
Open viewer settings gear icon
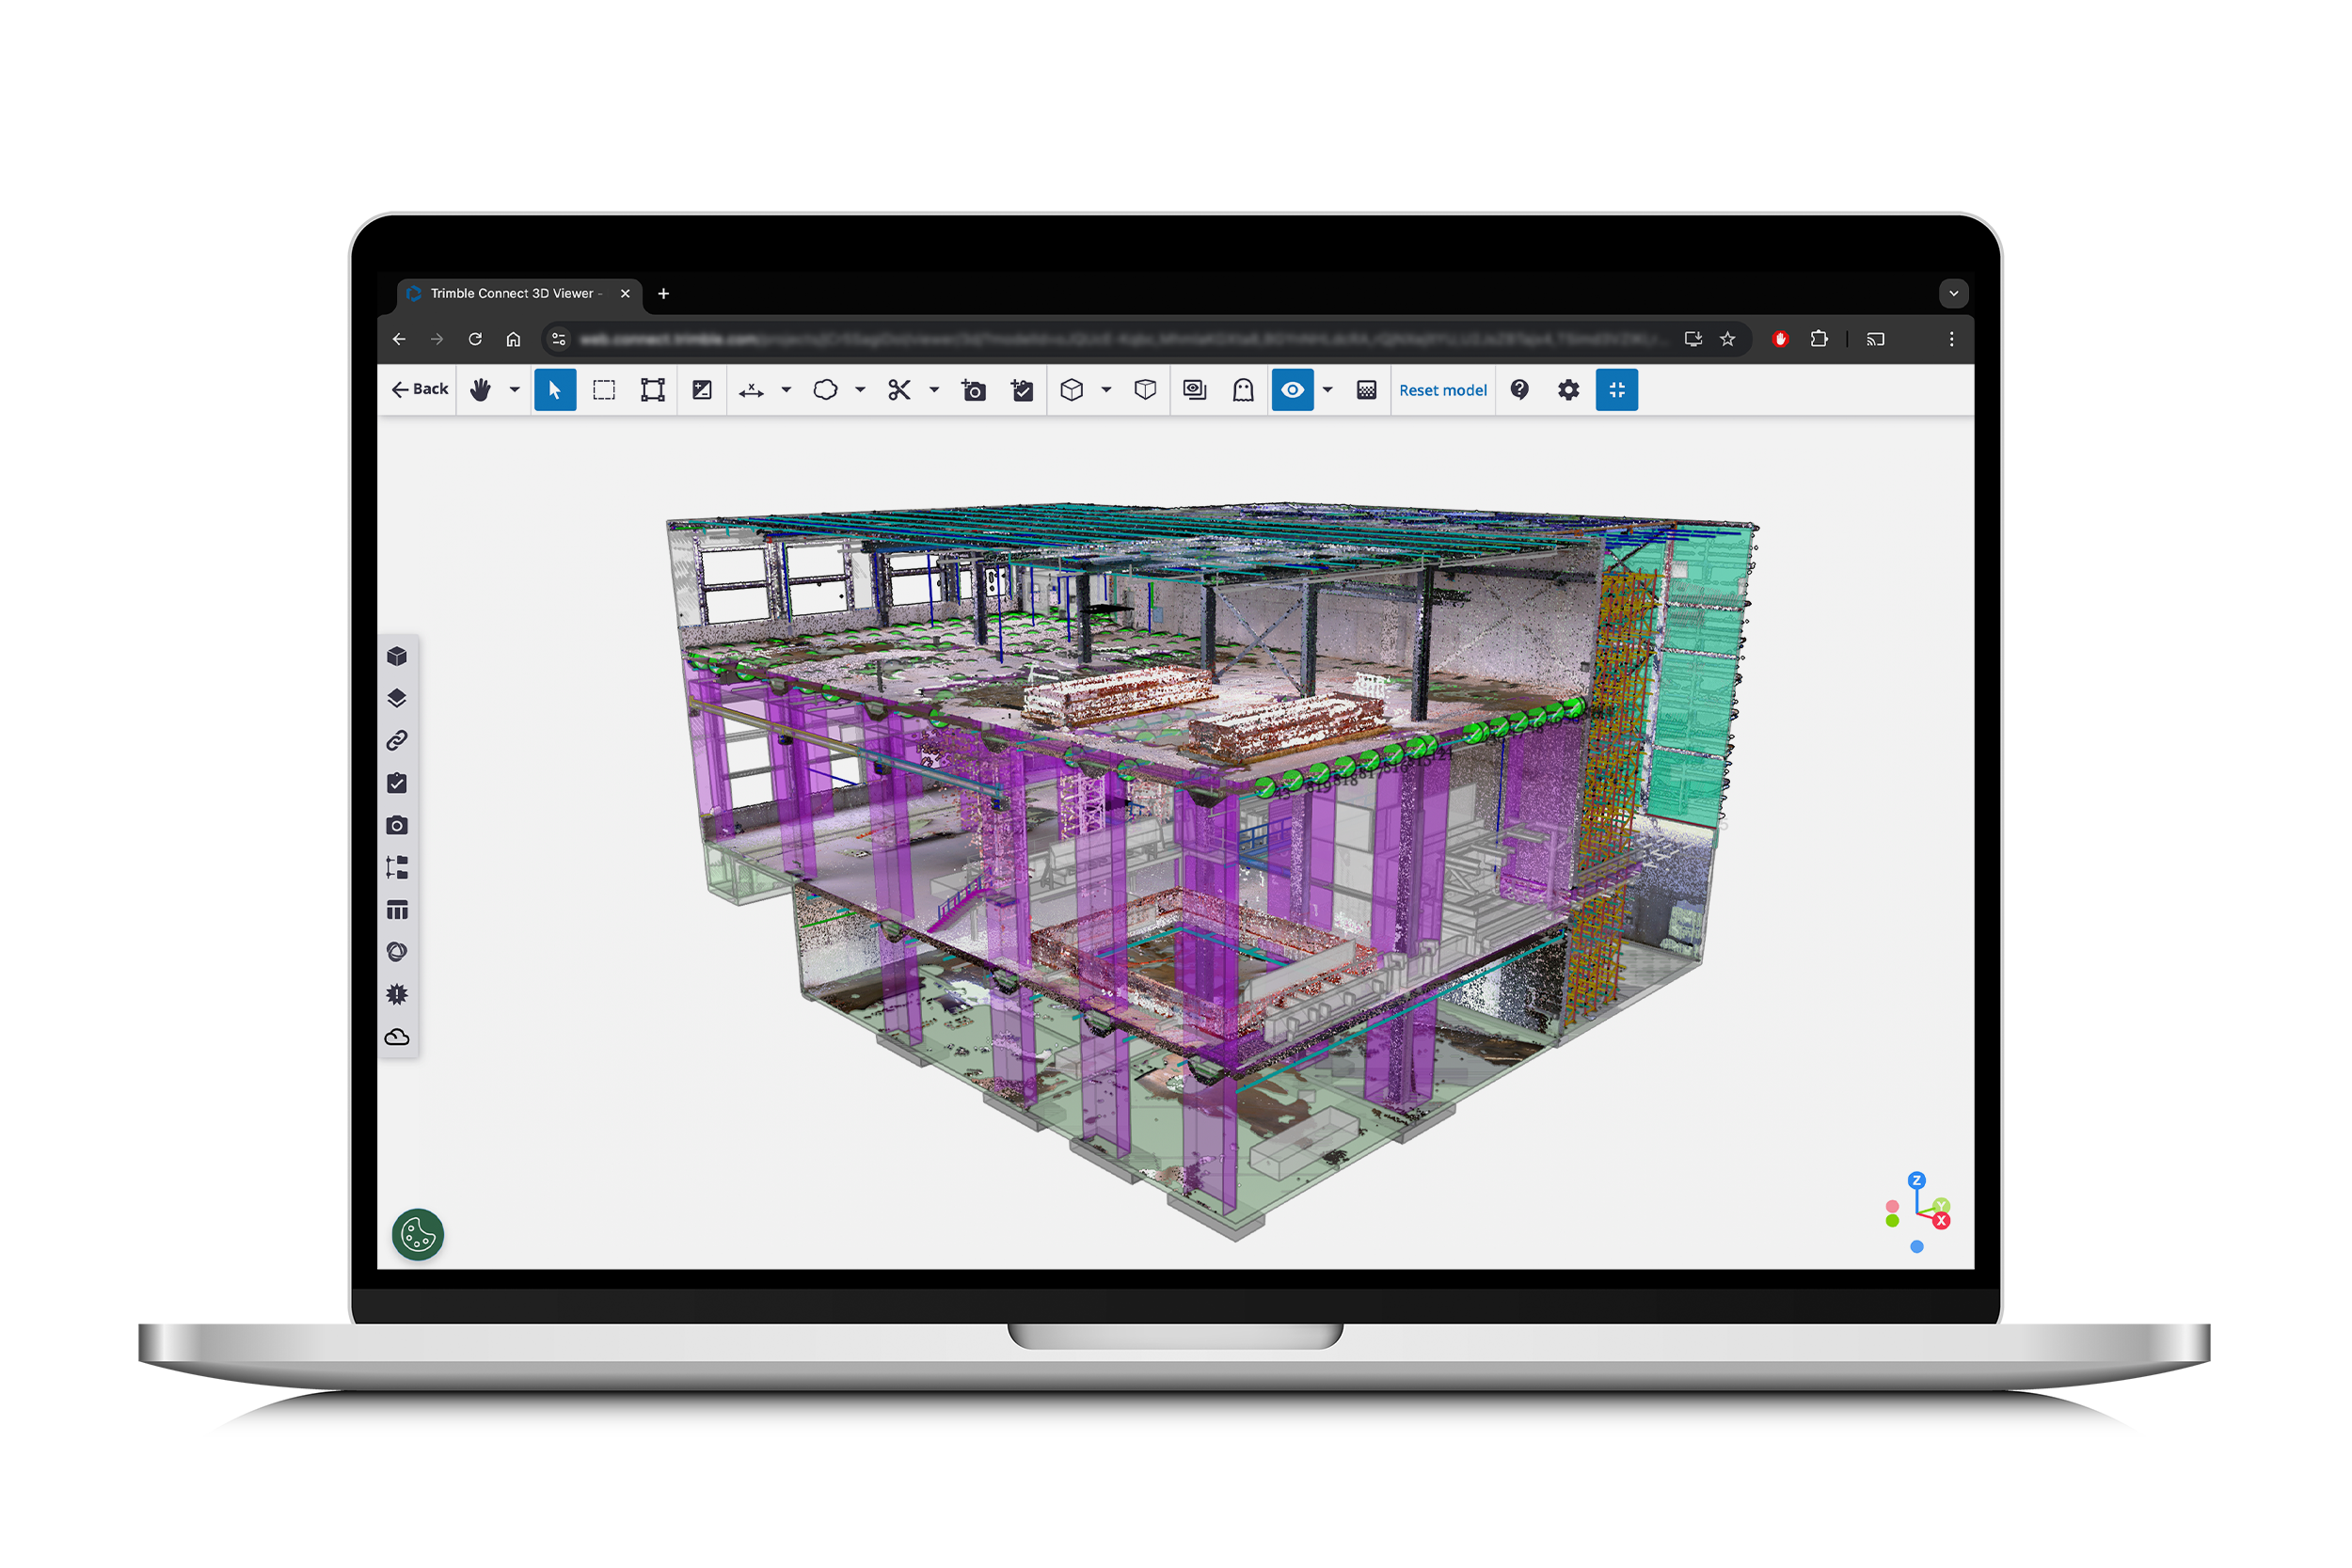click(x=1569, y=390)
